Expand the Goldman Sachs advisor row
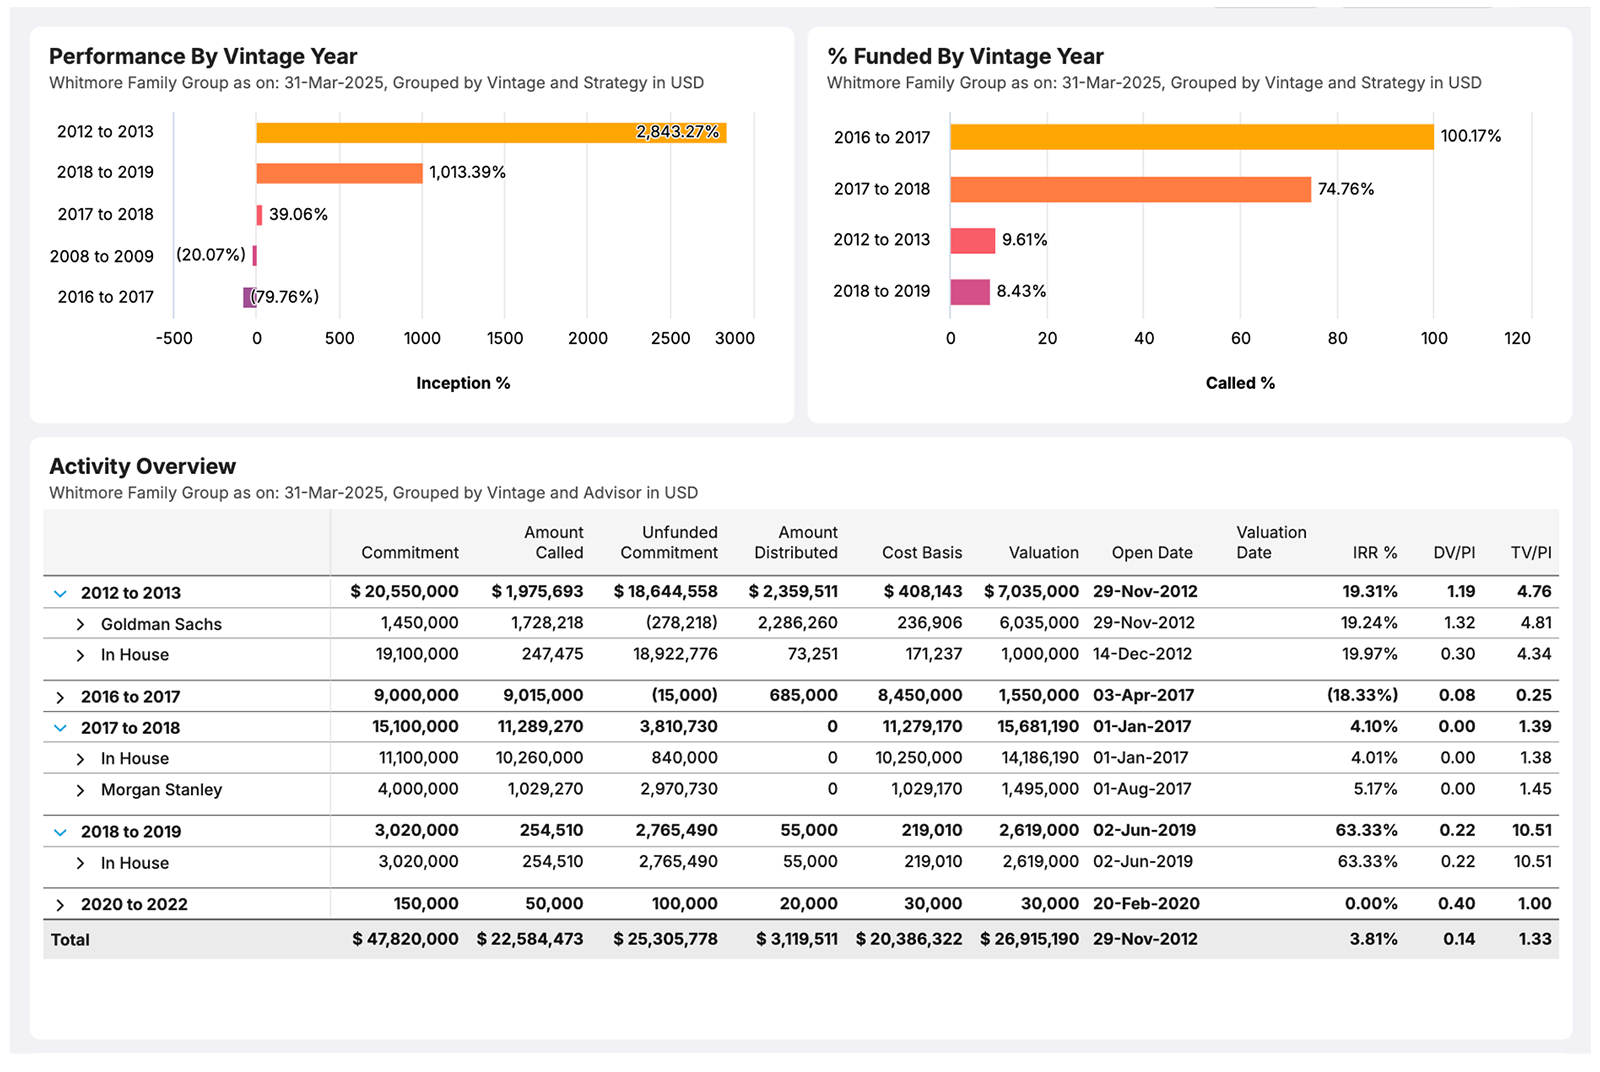 (x=80, y=623)
